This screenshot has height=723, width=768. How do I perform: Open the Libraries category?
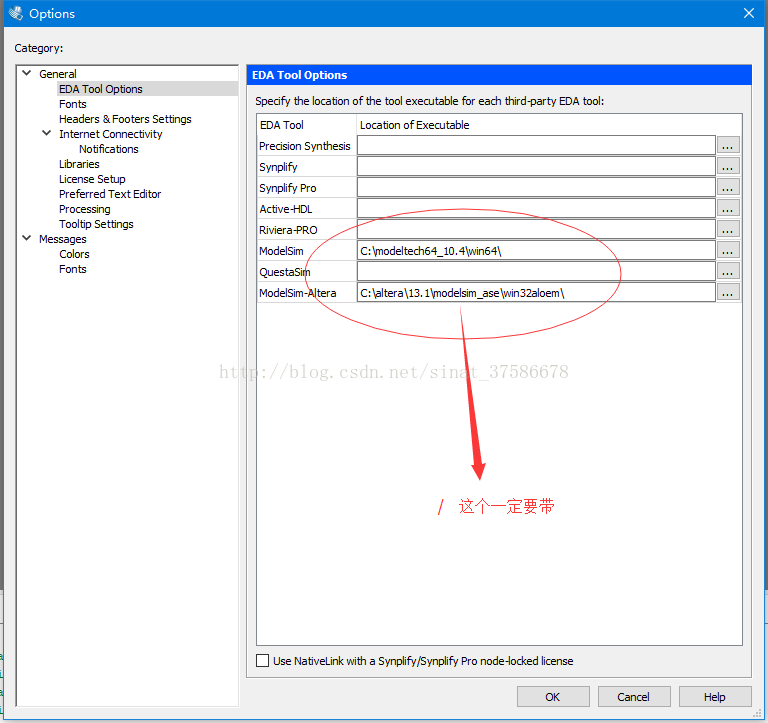coord(79,164)
